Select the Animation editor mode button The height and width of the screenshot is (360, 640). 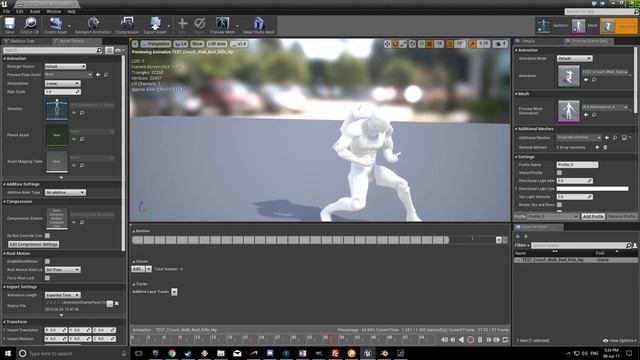coord(618,26)
